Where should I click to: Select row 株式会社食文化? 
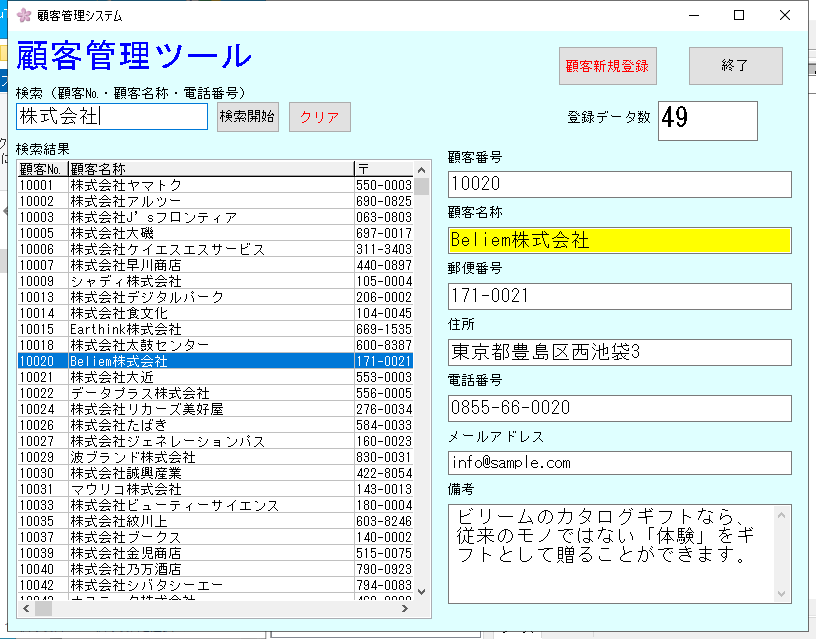(215, 313)
